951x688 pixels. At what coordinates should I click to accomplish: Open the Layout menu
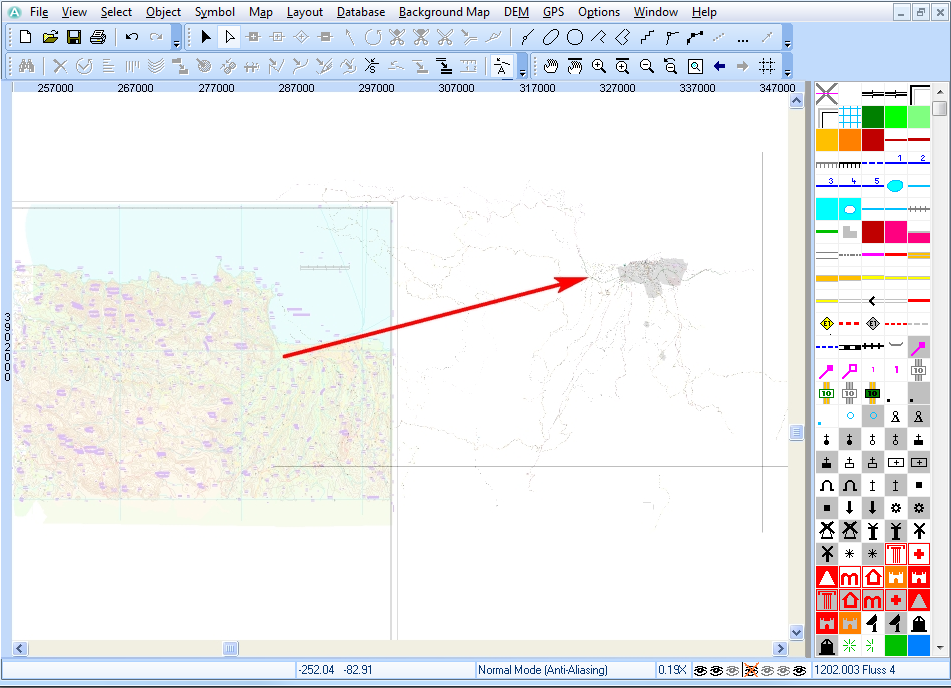[x=304, y=12]
